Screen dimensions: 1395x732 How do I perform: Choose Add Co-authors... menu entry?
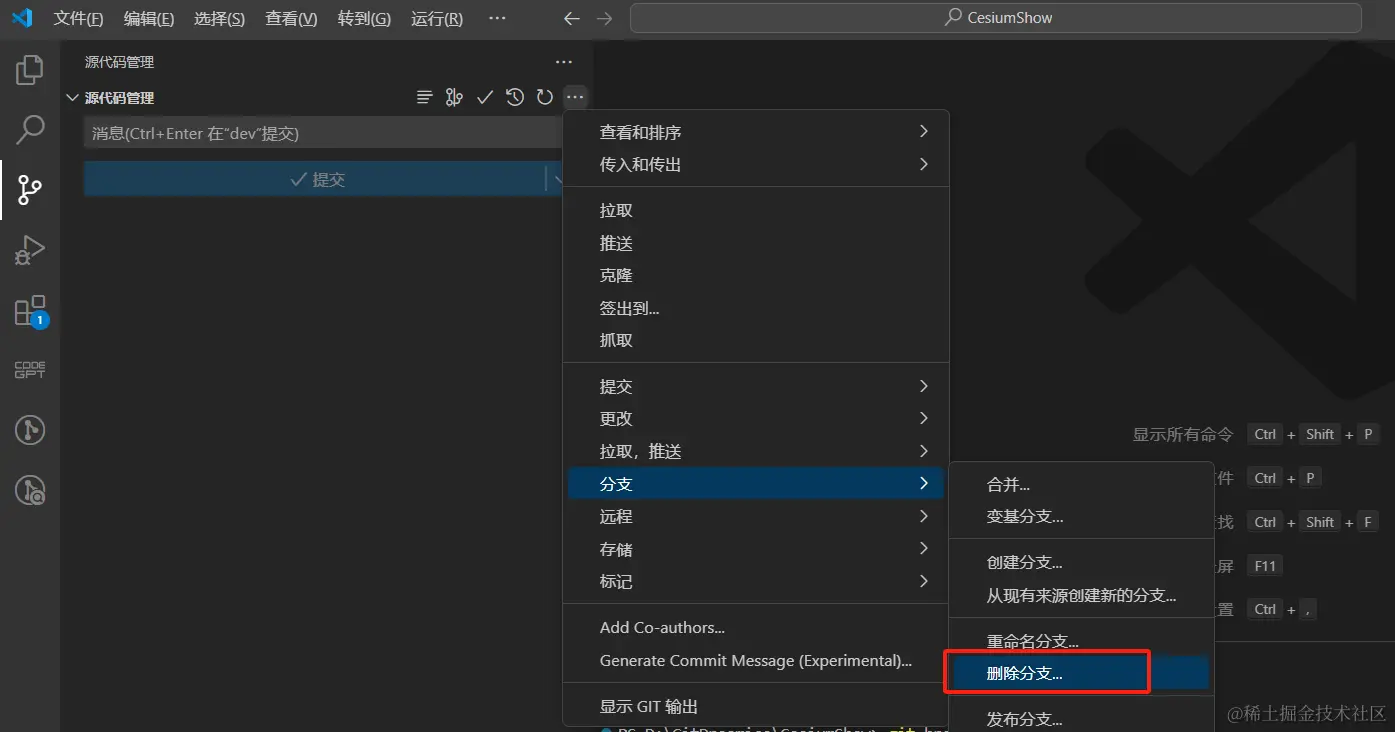pyautogui.click(x=756, y=627)
